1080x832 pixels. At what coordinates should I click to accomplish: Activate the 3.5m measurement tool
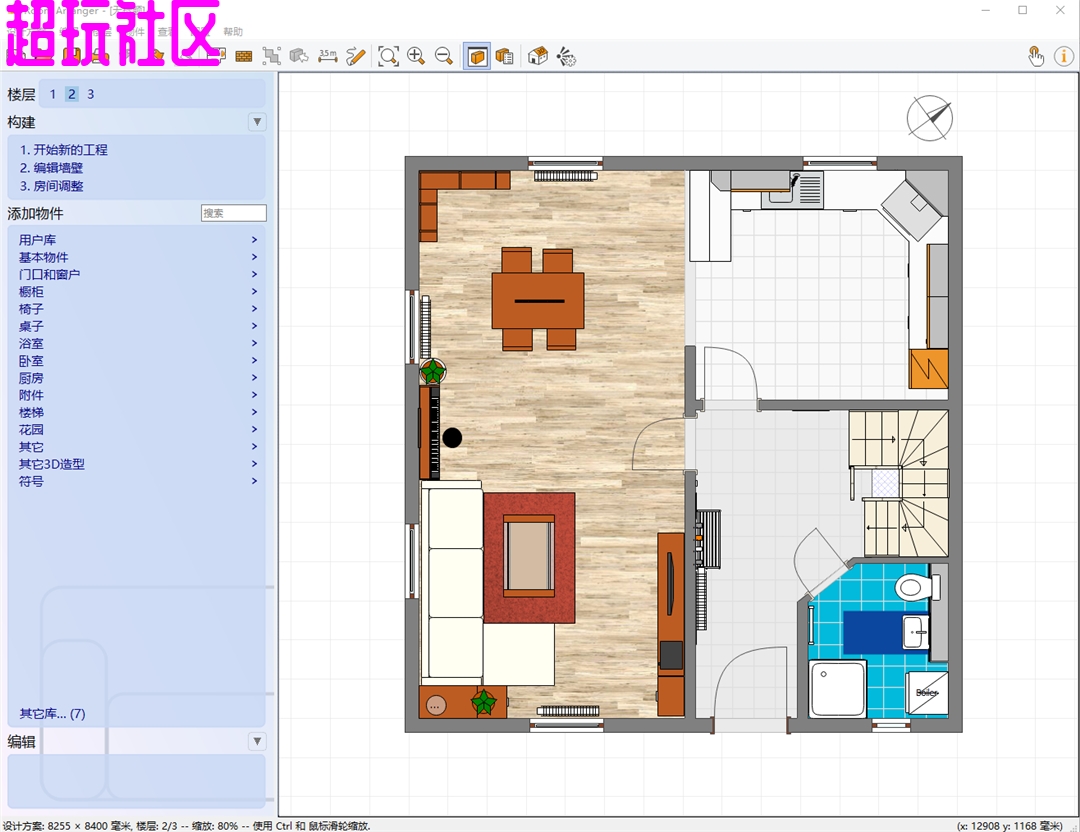(328, 56)
